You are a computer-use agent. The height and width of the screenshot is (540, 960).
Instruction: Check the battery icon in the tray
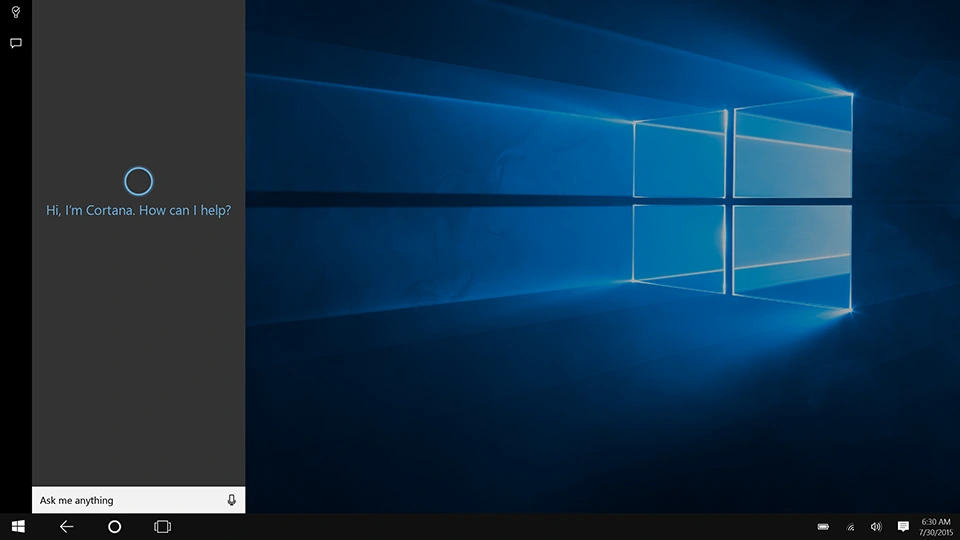(823, 527)
